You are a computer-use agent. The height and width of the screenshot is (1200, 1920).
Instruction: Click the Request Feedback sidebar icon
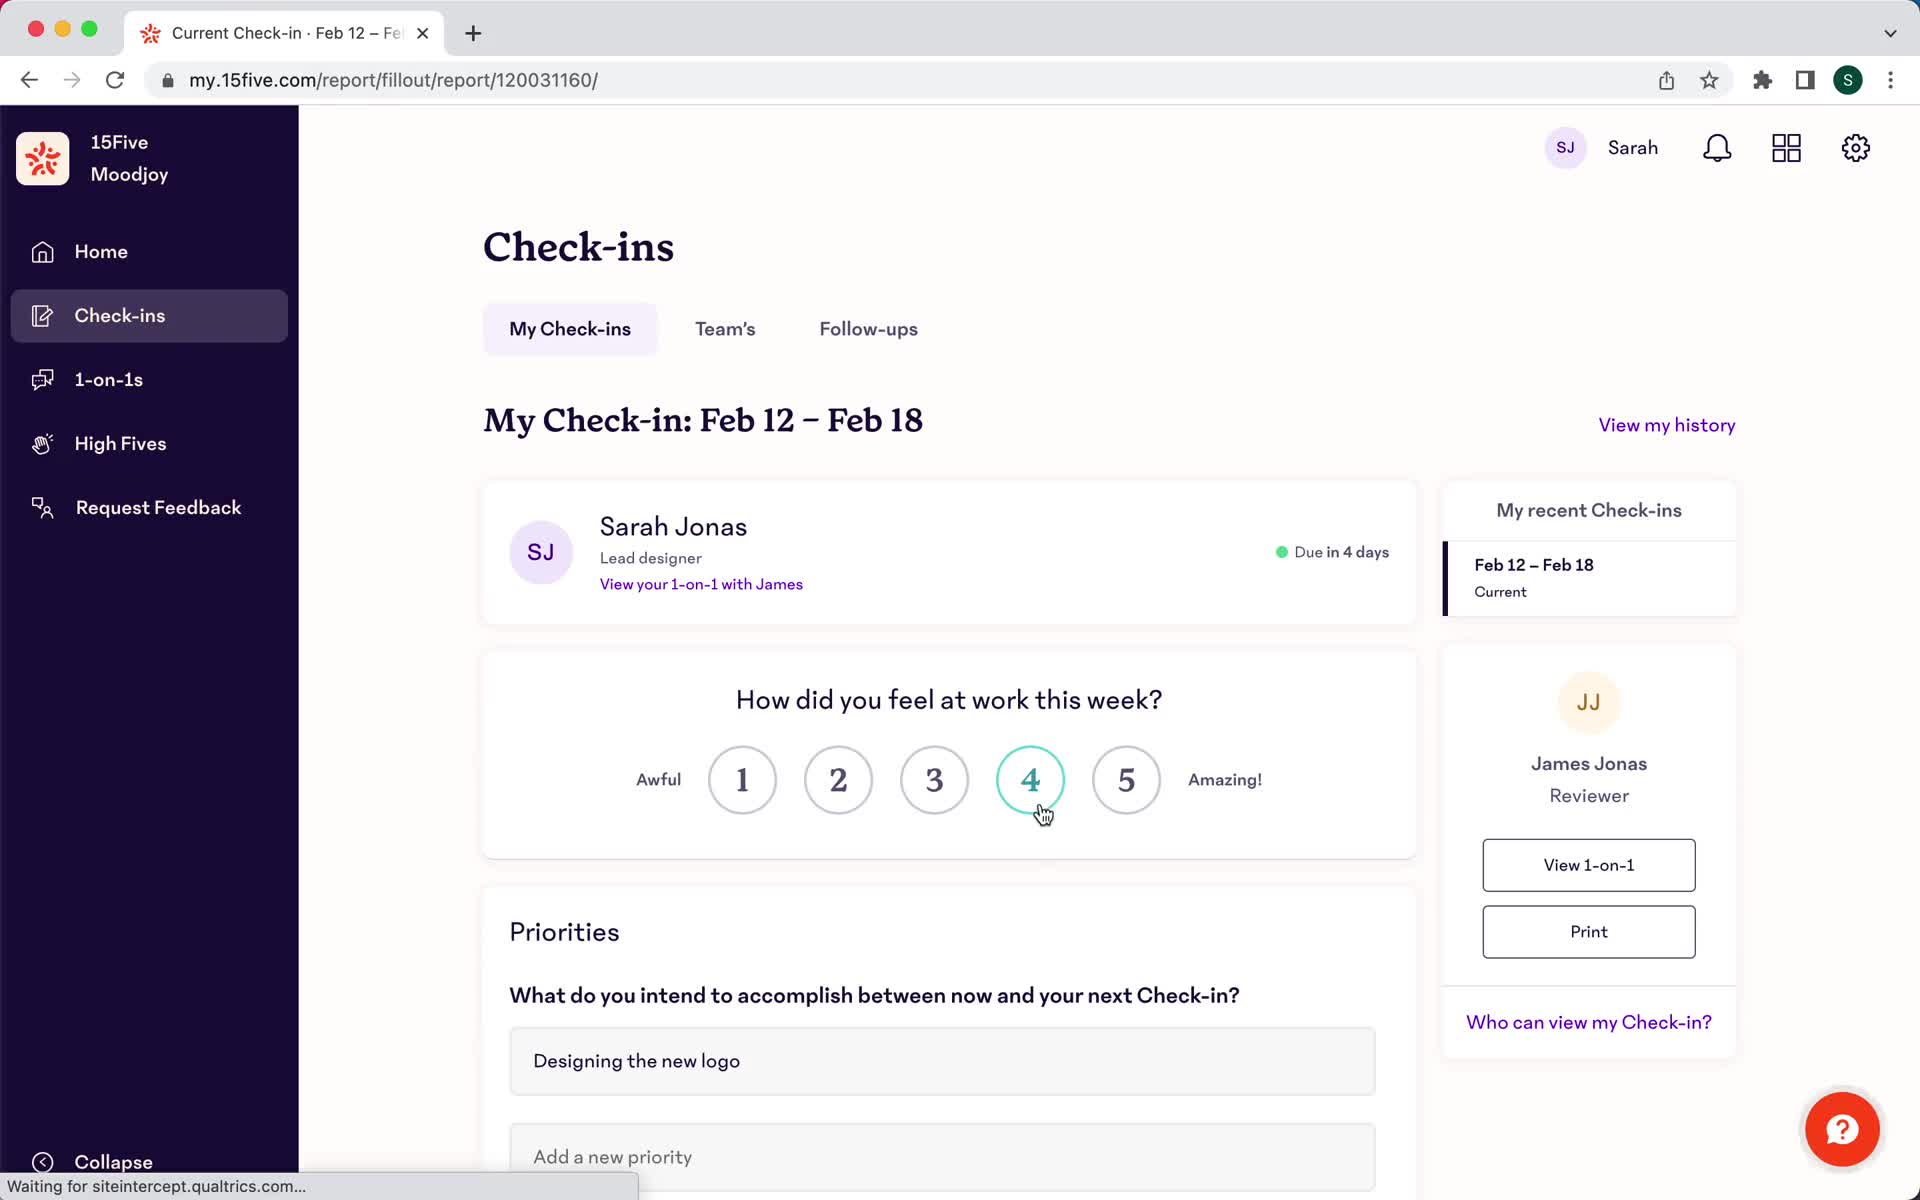point(43,507)
